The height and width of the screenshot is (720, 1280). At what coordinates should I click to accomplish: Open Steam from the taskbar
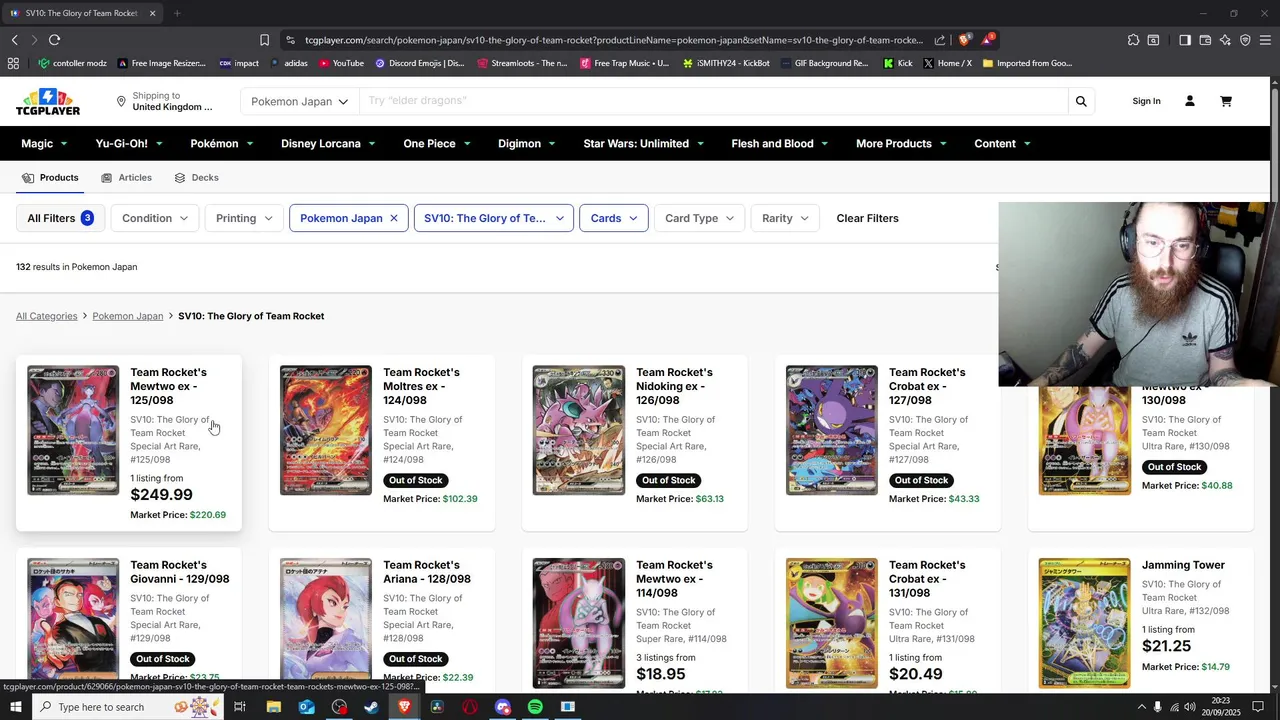pos(371,707)
